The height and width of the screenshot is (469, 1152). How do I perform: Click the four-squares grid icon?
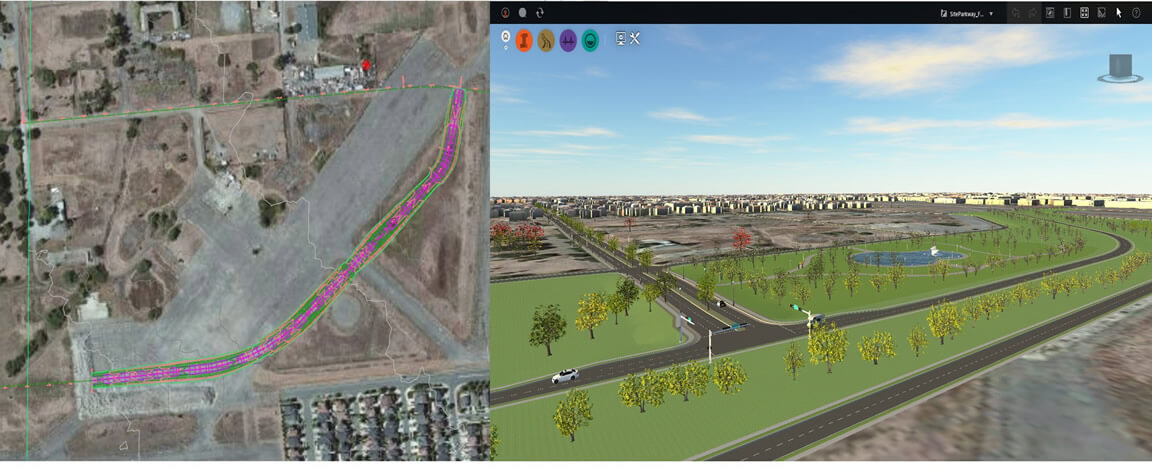[x=1083, y=13]
